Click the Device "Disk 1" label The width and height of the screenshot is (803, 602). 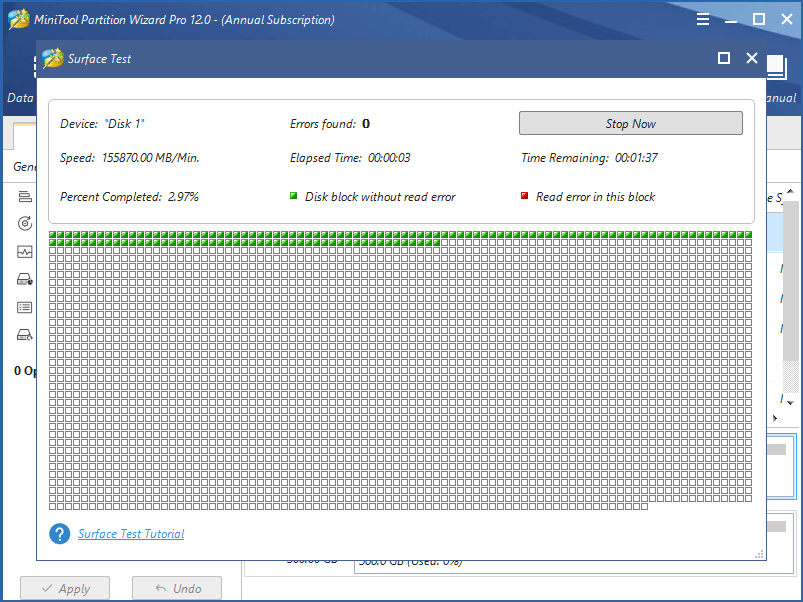tap(102, 124)
